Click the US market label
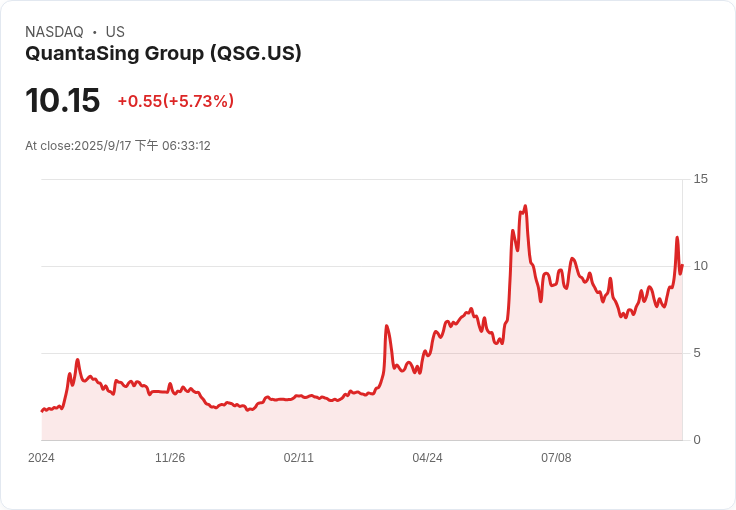 [115, 32]
